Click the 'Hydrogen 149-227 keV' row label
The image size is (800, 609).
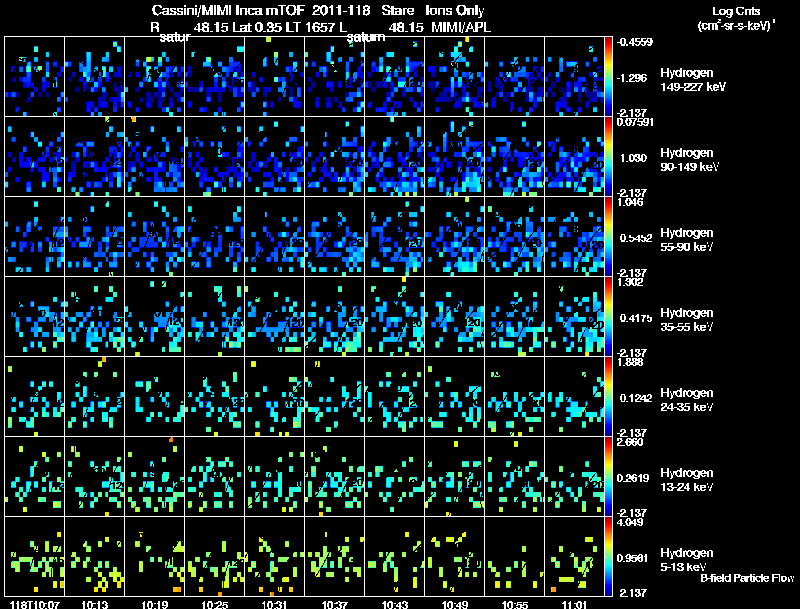[x=692, y=80]
